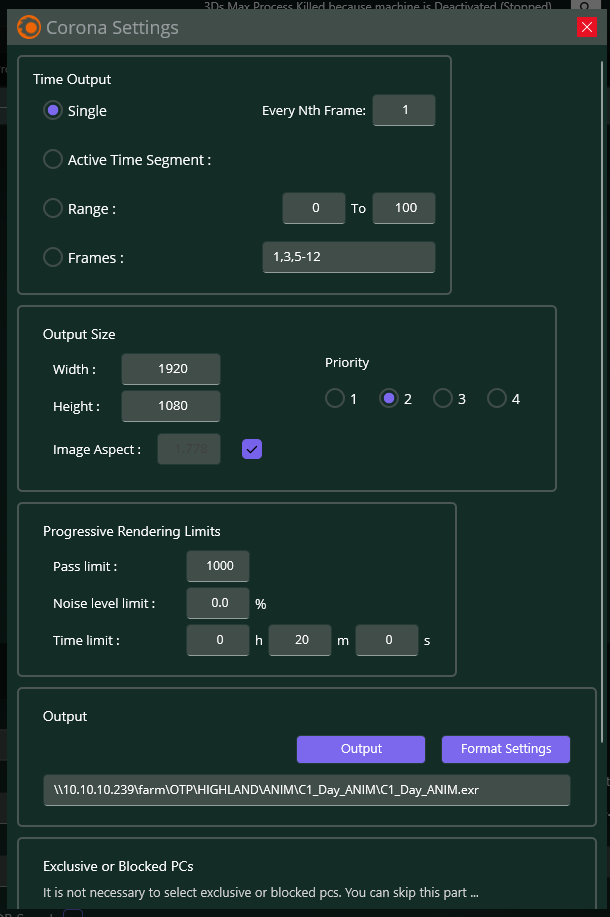Click the Corona Settings title text
This screenshot has height=917, width=610.
112,27
